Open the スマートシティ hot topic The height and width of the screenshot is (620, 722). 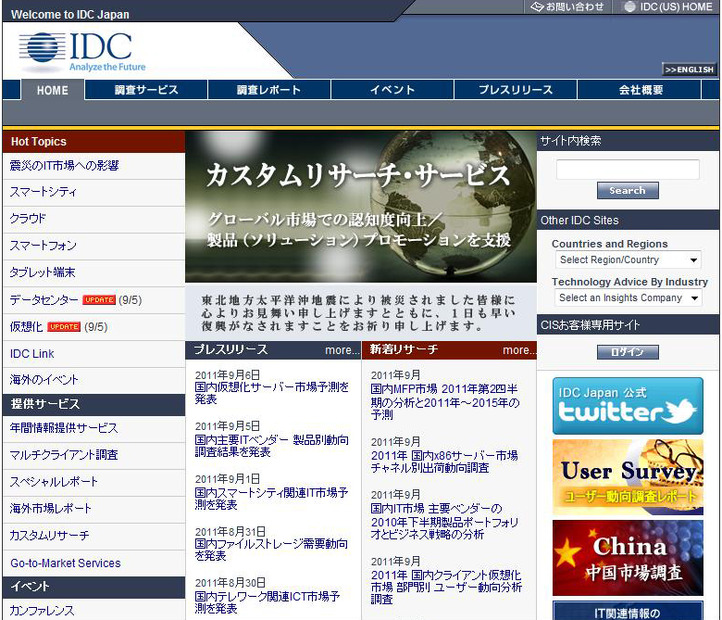[43, 192]
